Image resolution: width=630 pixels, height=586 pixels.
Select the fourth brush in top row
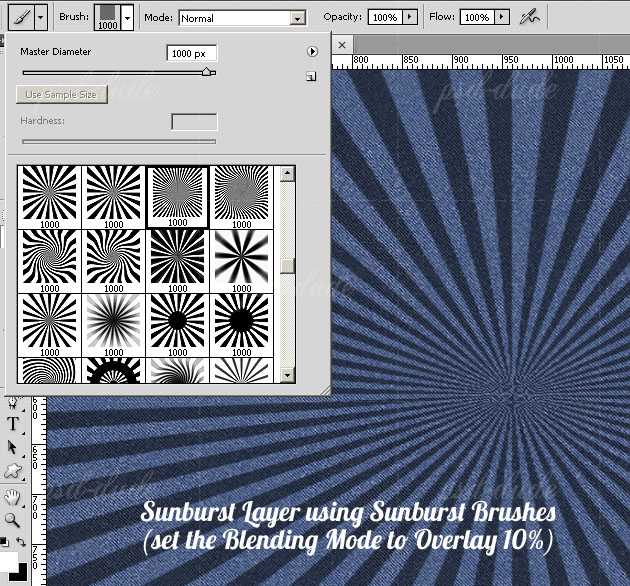(241, 197)
